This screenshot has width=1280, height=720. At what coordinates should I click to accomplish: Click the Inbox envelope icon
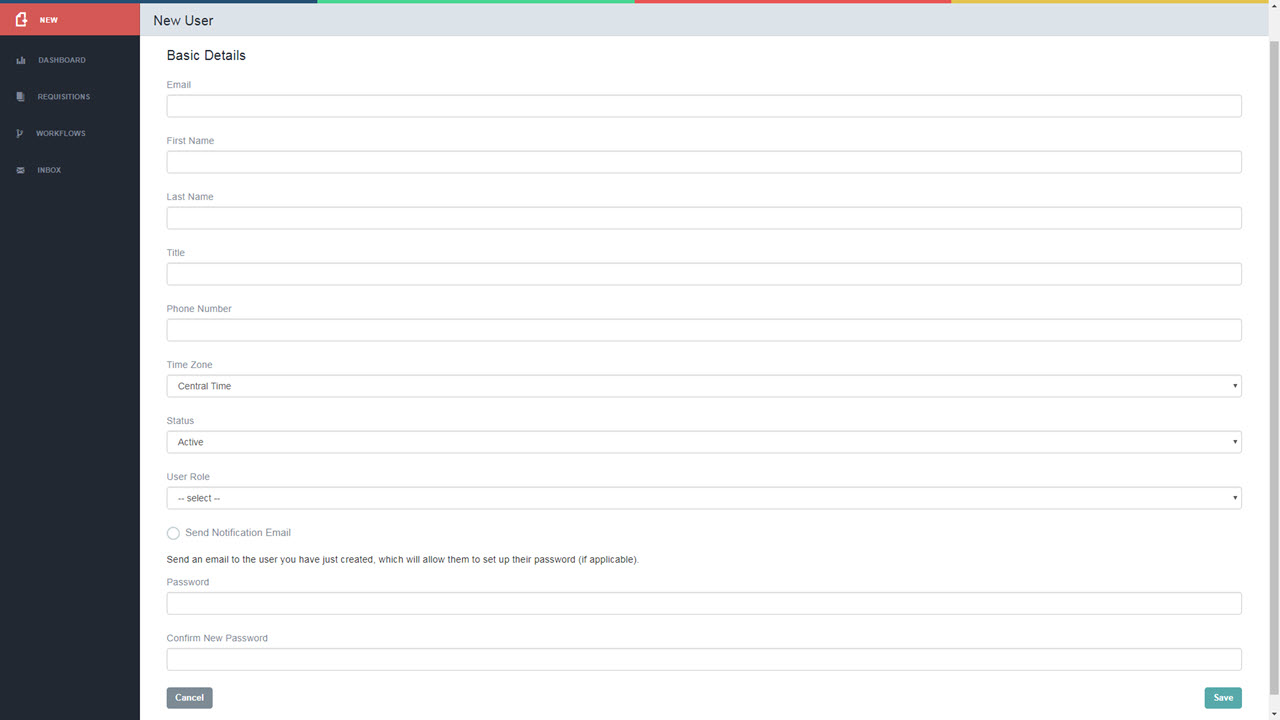pyautogui.click(x=21, y=170)
